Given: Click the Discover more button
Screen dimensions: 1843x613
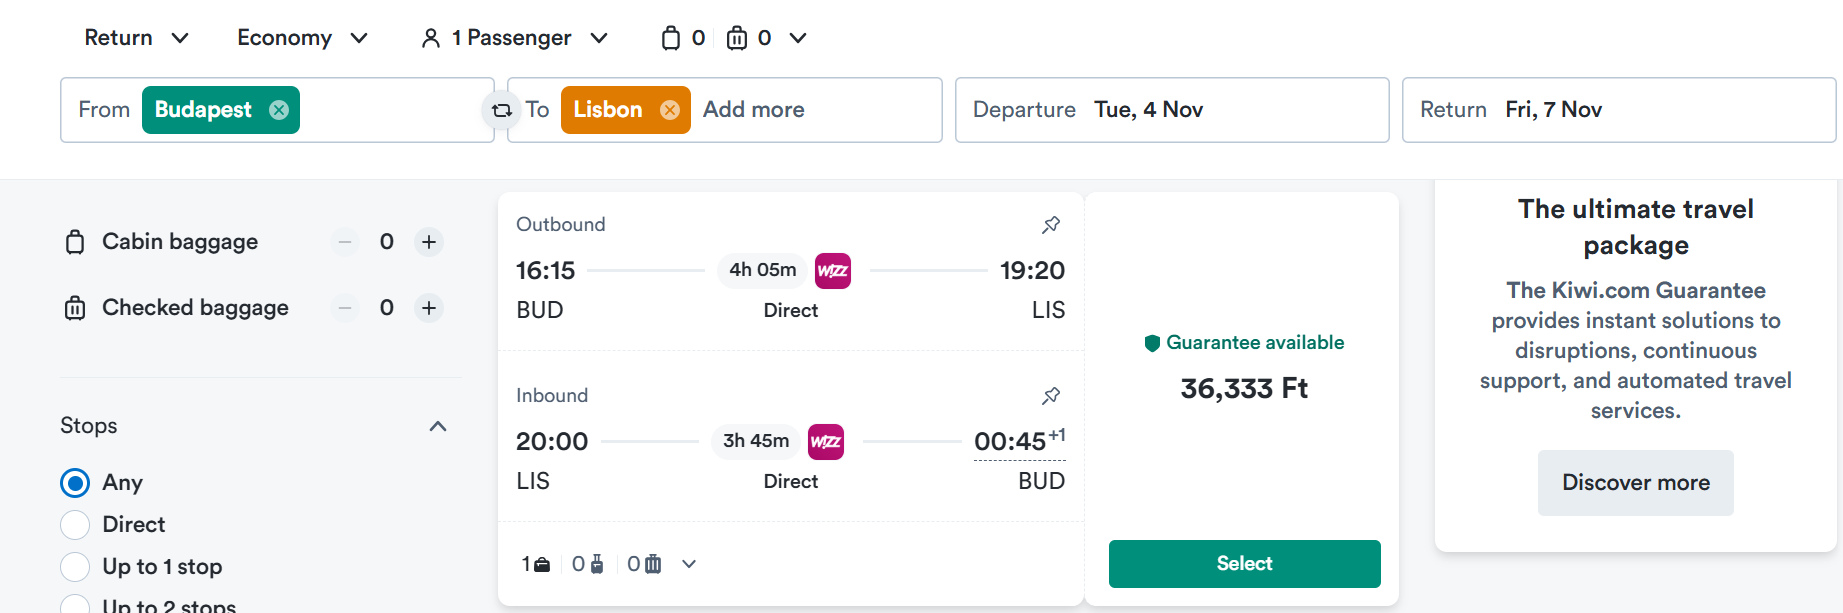Looking at the screenshot, I should click(x=1636, y=483).
